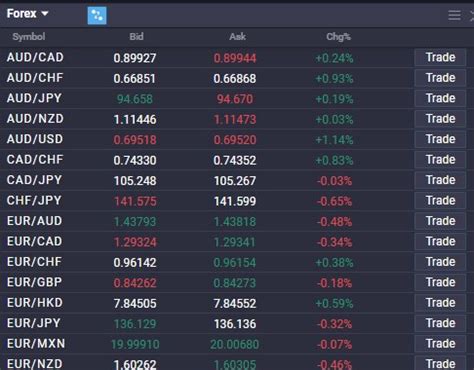
Task: Click Trade button for AUD/CAD
Action: [x=440, y=58]
